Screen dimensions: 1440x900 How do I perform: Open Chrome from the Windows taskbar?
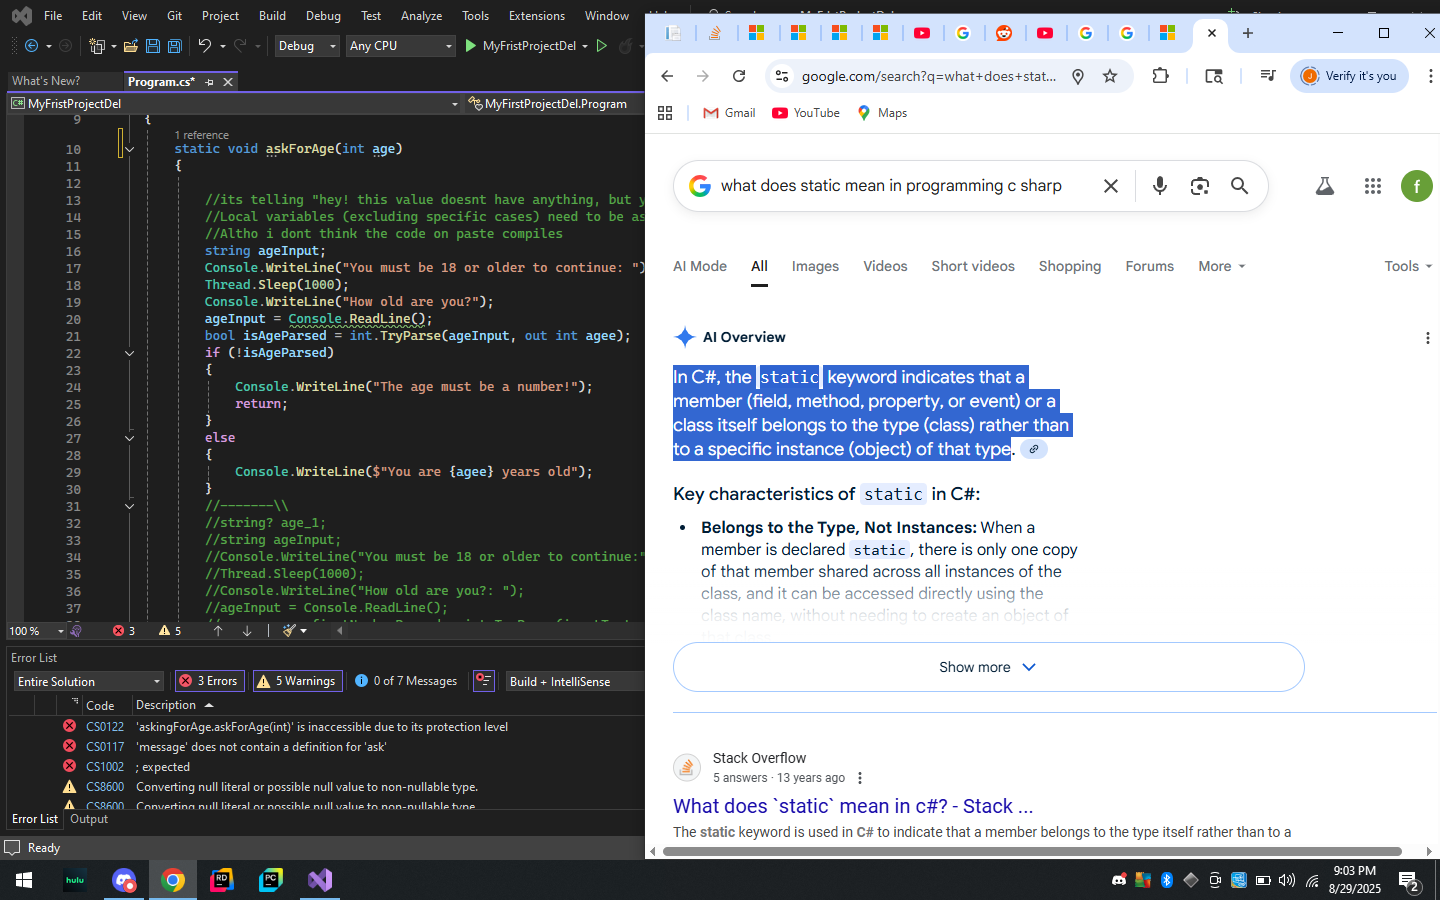173,880
